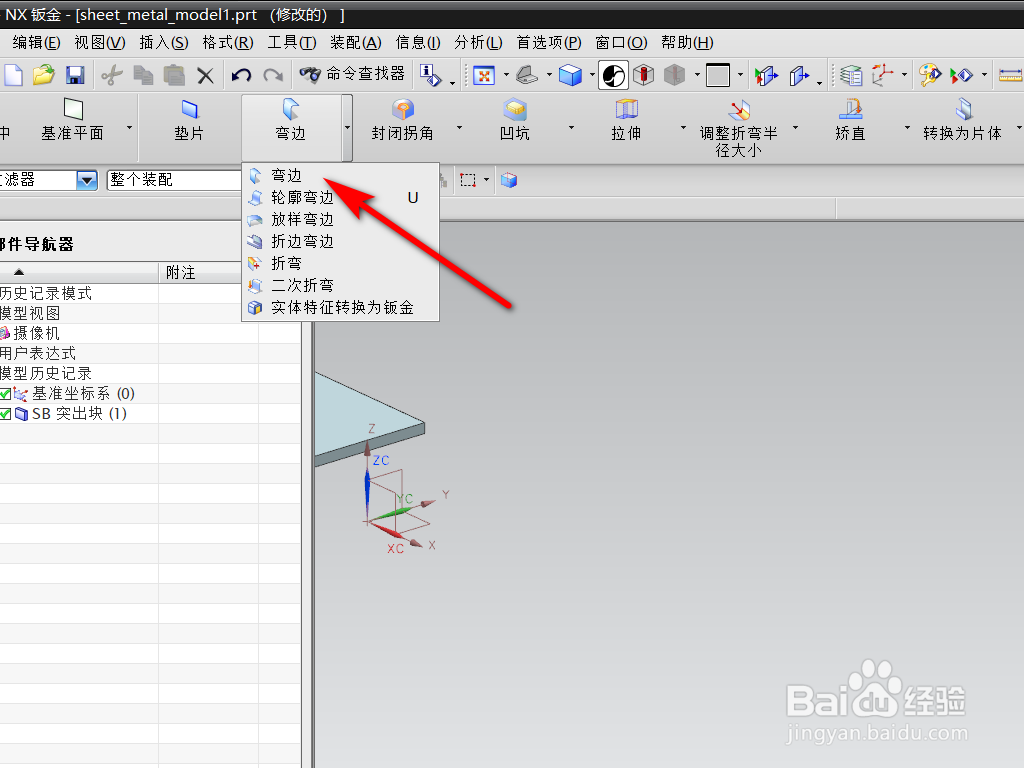Open the selection filter dropdown

point(86,180)
